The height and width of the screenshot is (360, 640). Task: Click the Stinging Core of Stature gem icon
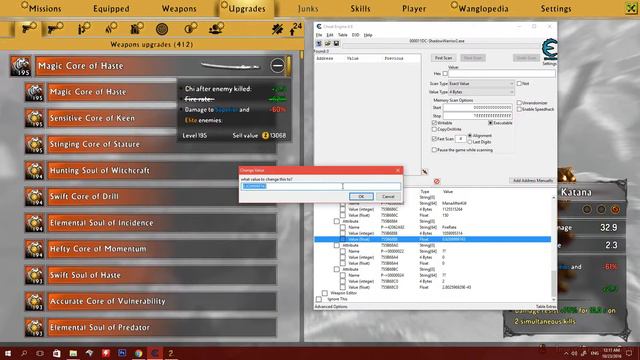[x=34, y=144]
